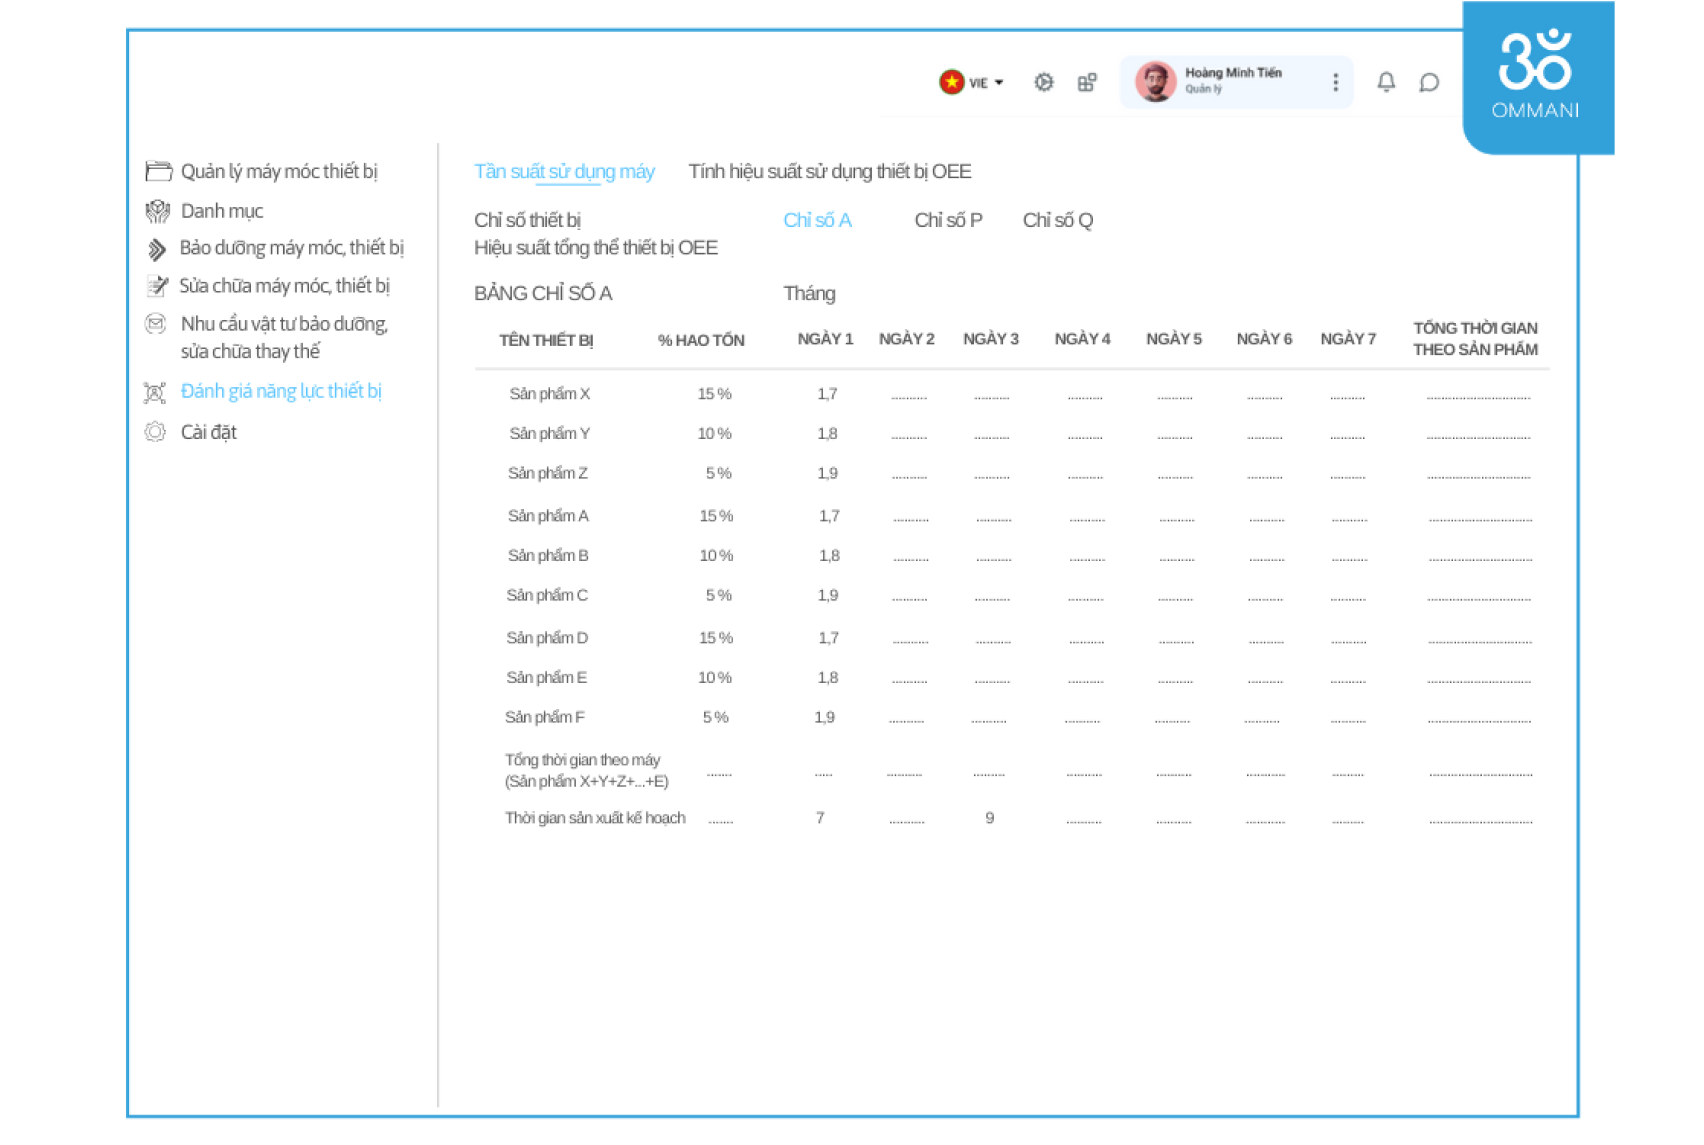Open Nhu cầu vật tư bảo dưỡng
The width and height of the screenshot is (1704, 1145).
(x=284, y=338)
